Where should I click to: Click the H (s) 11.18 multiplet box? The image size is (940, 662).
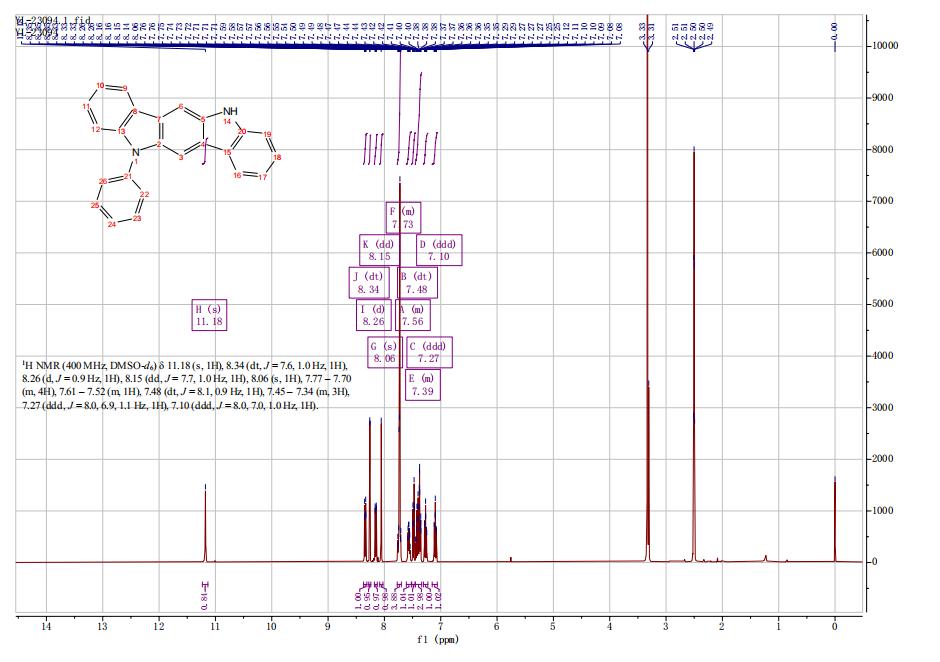tap(210, 316)
